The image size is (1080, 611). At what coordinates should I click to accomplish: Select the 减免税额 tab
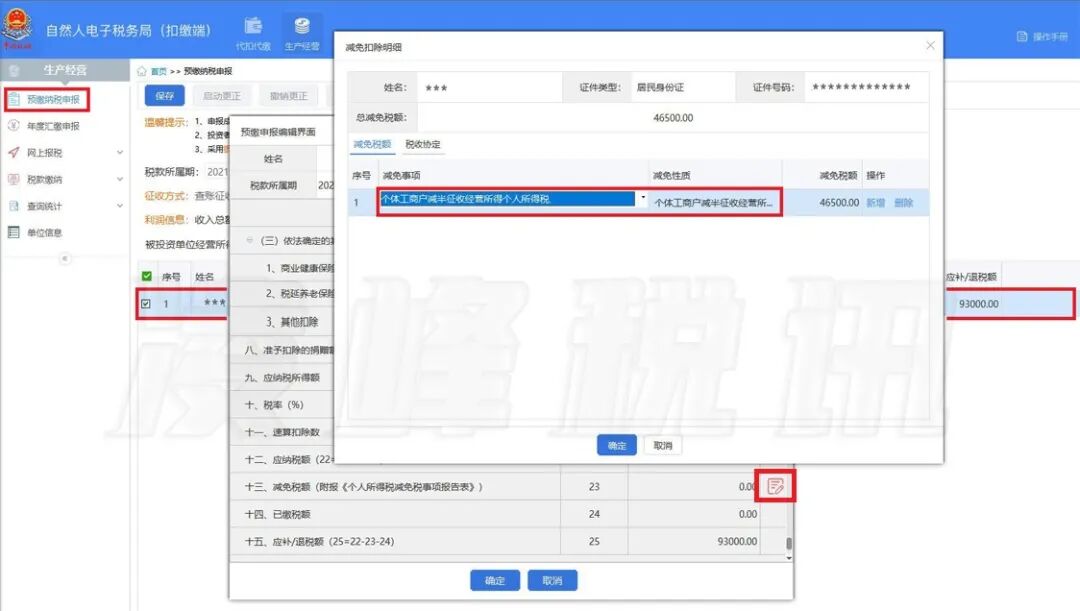coord(372,144)
